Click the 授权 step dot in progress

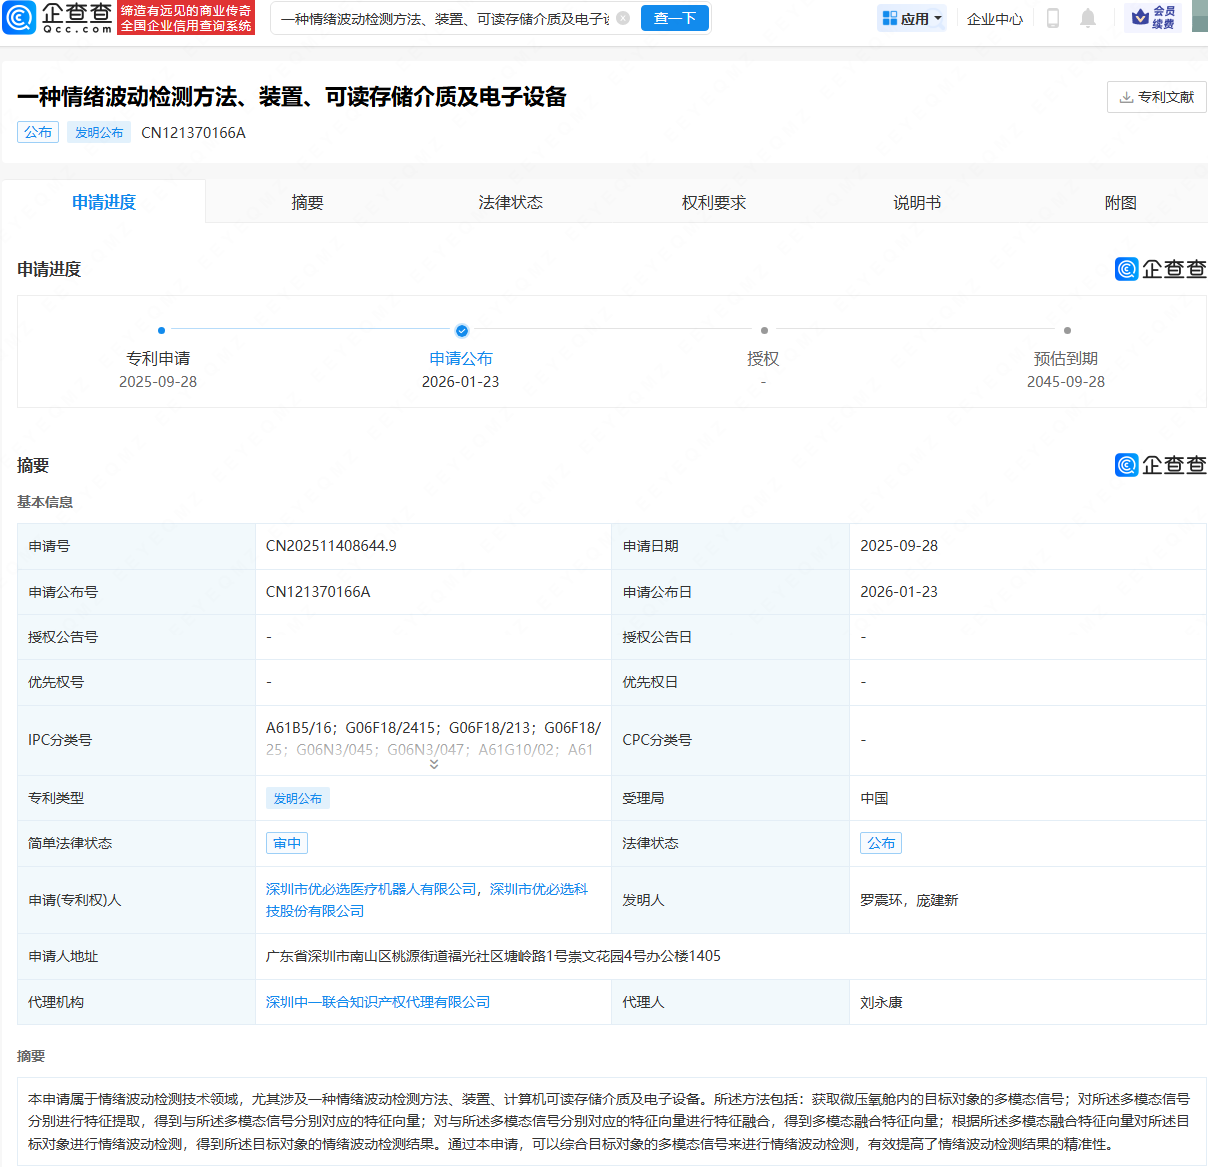[764, 330]
